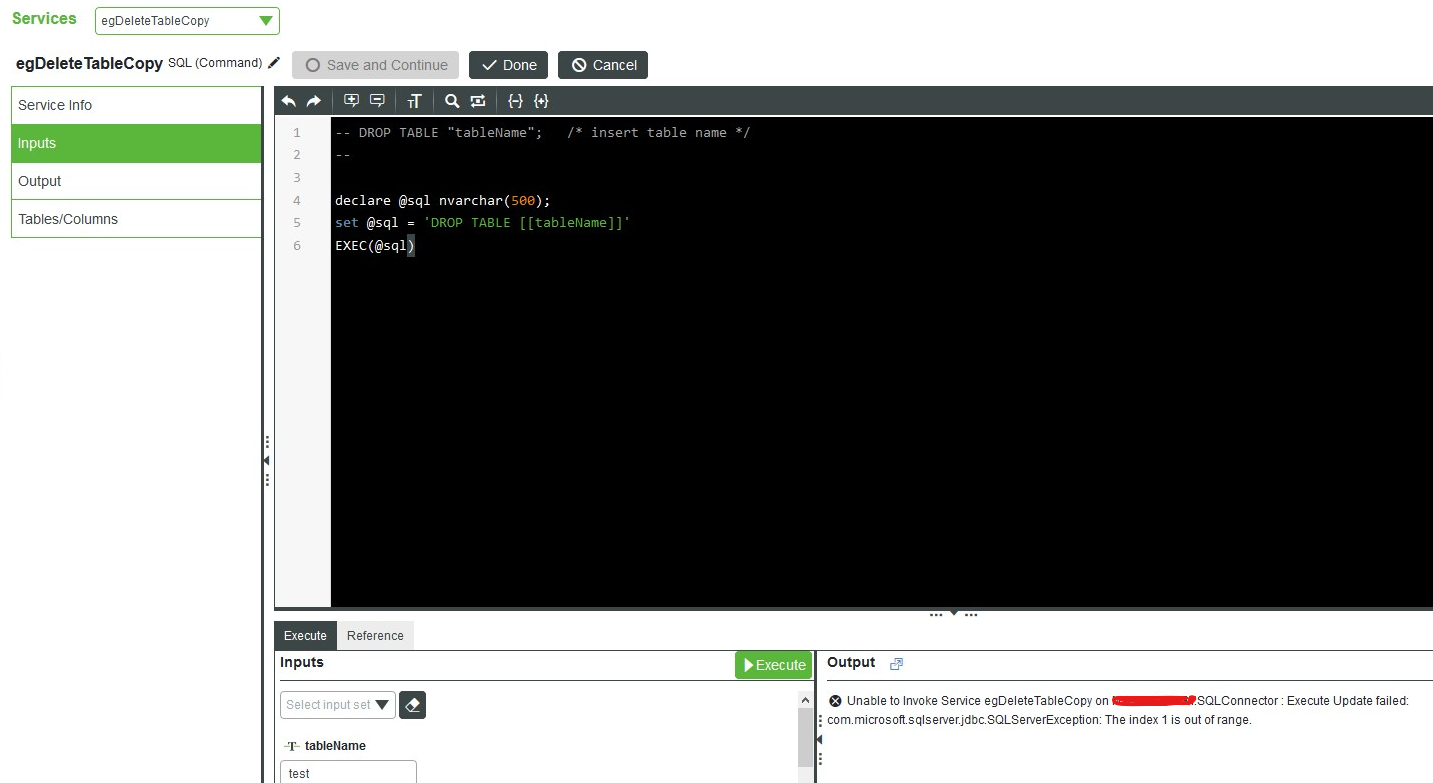Open the Select input set dropdown
The height and width of the screenshot is (783, 1433).
[337, 705]
